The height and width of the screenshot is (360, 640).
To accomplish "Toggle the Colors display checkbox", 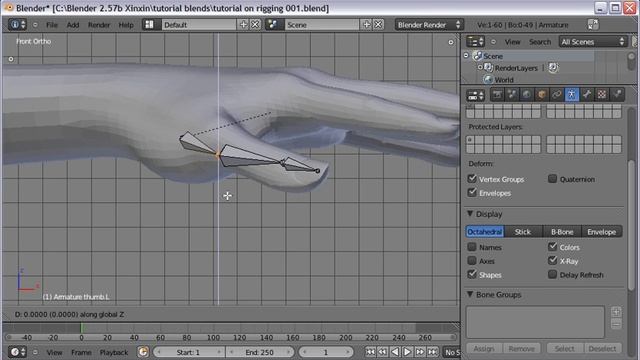I will 553,247.
